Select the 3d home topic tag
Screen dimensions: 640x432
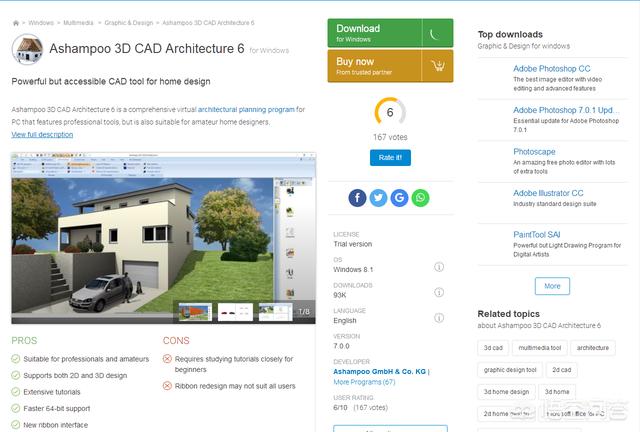[x=557, y=392]
